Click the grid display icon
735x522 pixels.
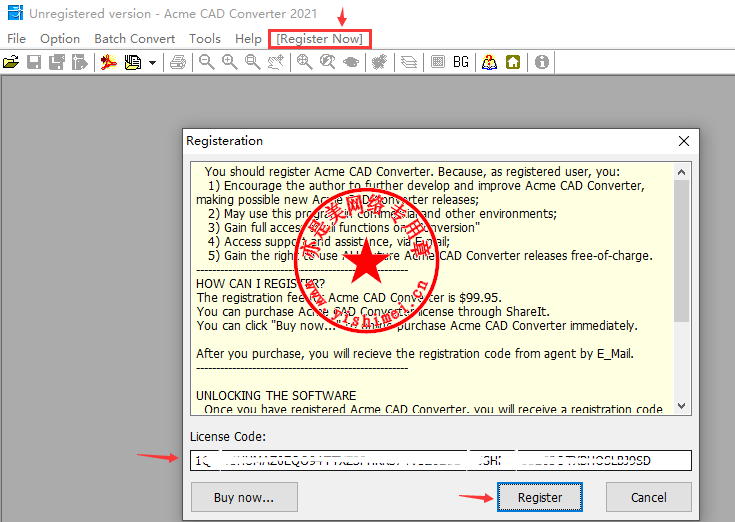point(438,62)
